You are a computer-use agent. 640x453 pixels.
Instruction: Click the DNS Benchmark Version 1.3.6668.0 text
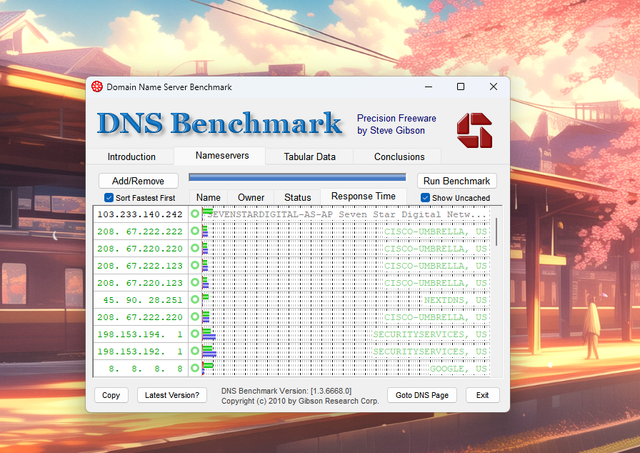click(x=286, y=391)
